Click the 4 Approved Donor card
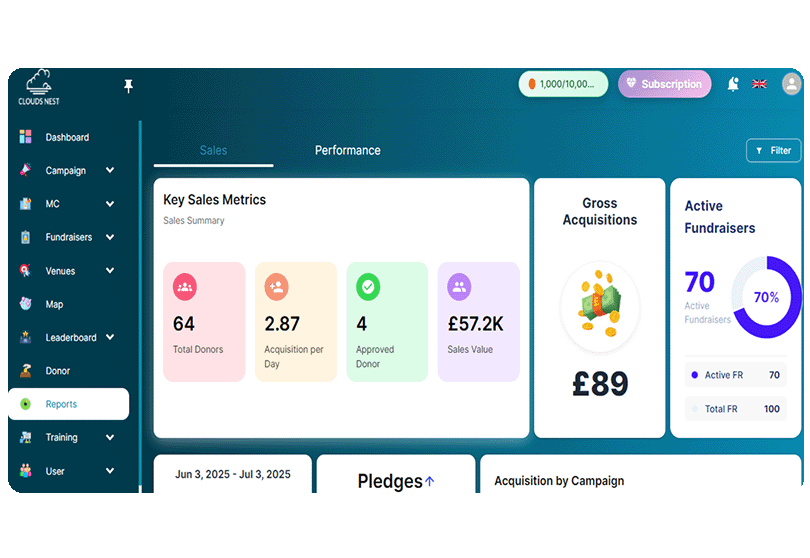Screen dimensions: 810x558 click(387, 322)
